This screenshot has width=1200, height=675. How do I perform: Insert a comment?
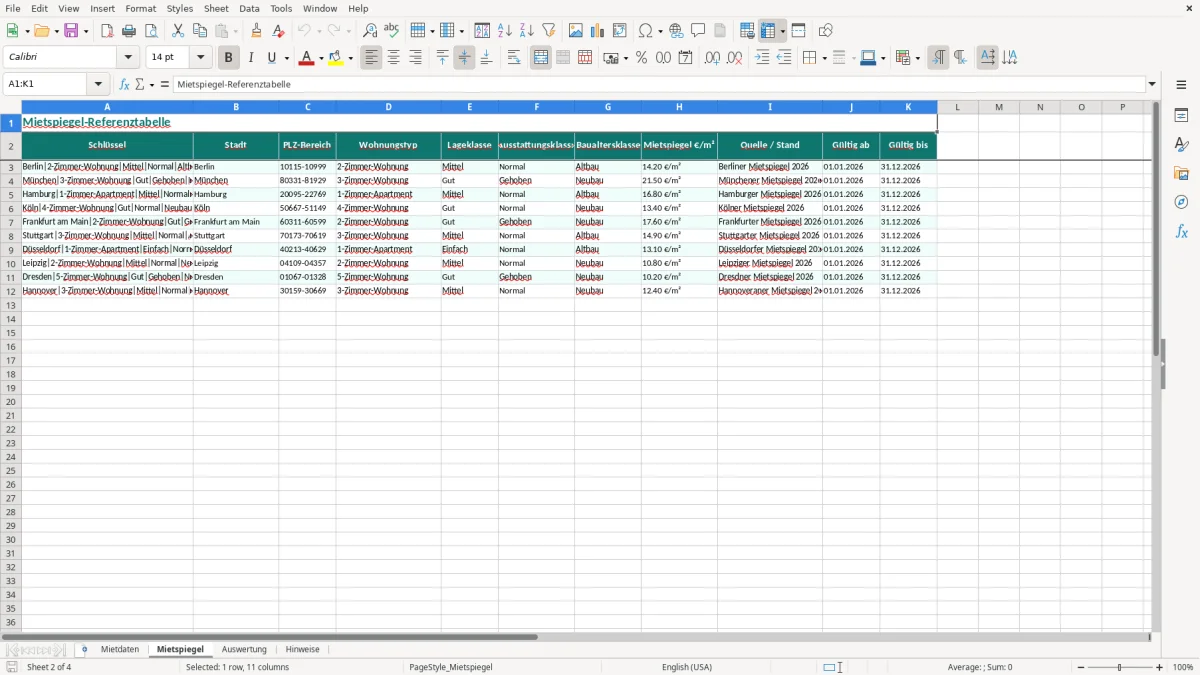tap(698, 31)
